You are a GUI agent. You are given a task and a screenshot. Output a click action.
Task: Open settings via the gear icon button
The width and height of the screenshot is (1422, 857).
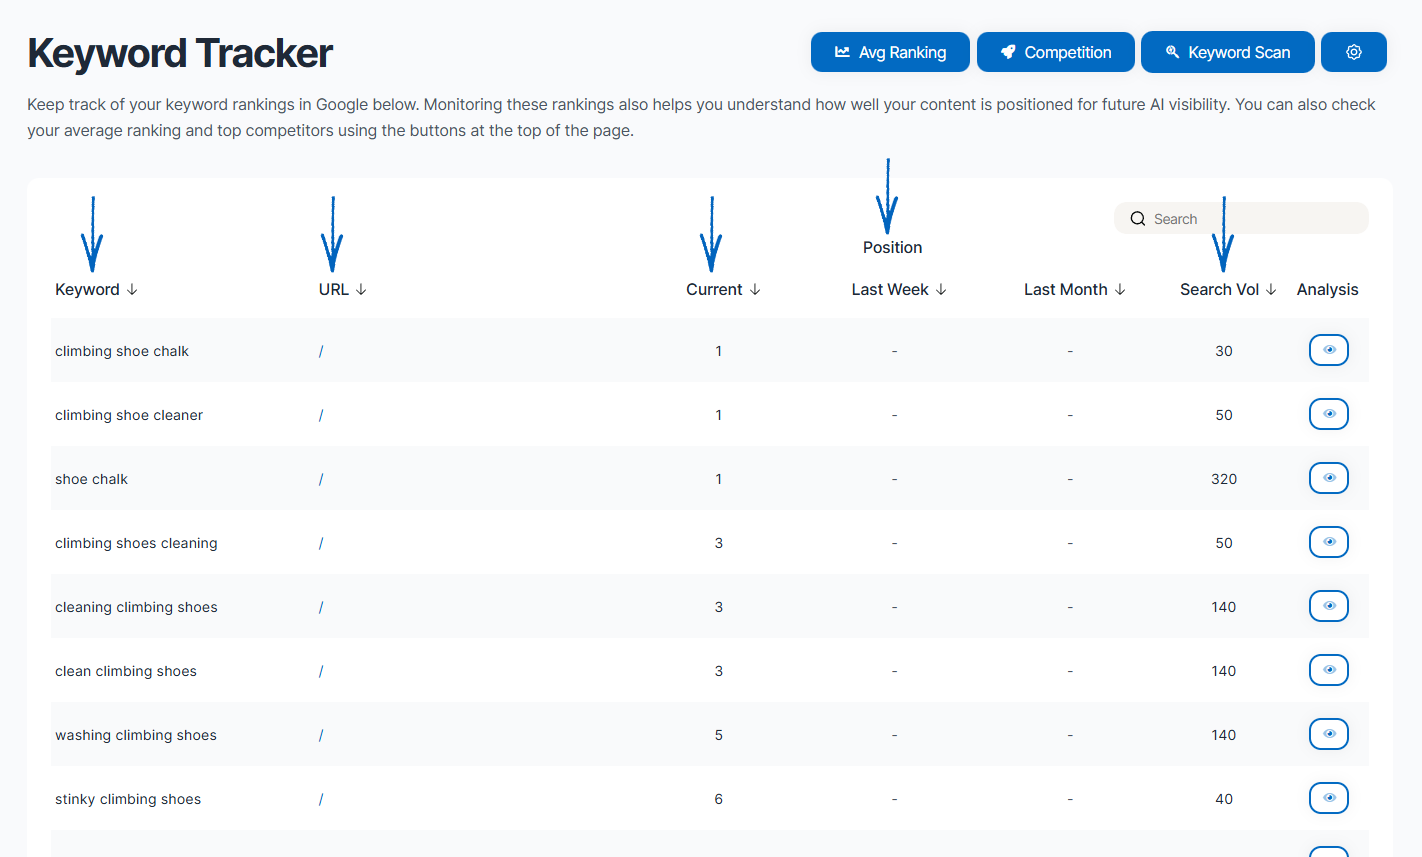coord(1354,52)
